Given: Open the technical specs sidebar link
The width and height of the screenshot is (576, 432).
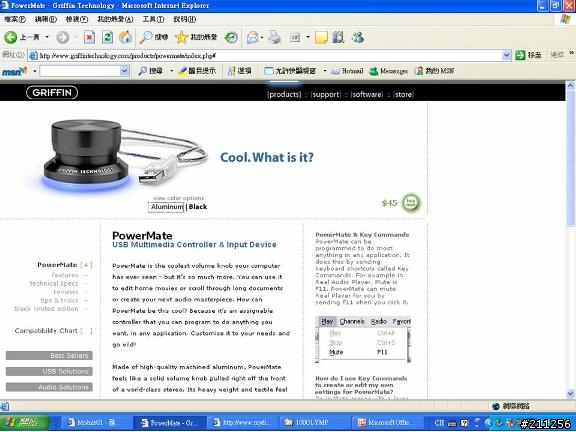Looking at the screenshot, I should click(x=54, y=283).
